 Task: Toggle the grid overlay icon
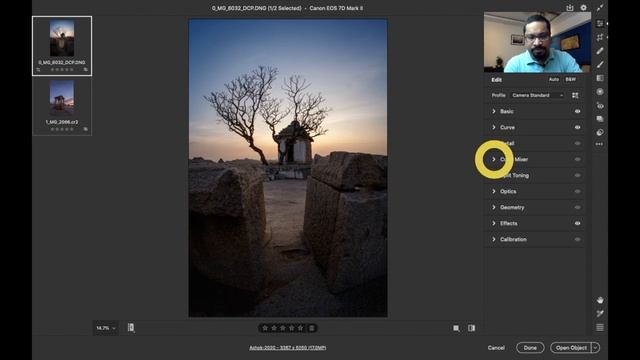click(600, 327)
